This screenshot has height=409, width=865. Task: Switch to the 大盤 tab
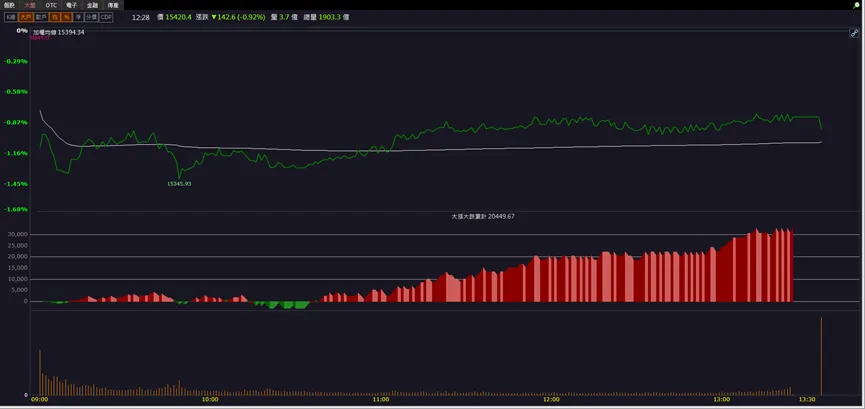point(30,5)
